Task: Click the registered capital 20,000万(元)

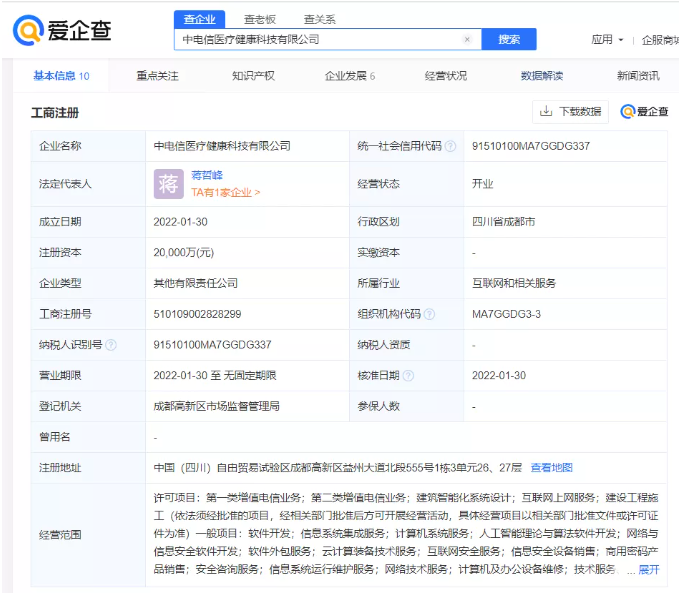Action: point(184,253)
